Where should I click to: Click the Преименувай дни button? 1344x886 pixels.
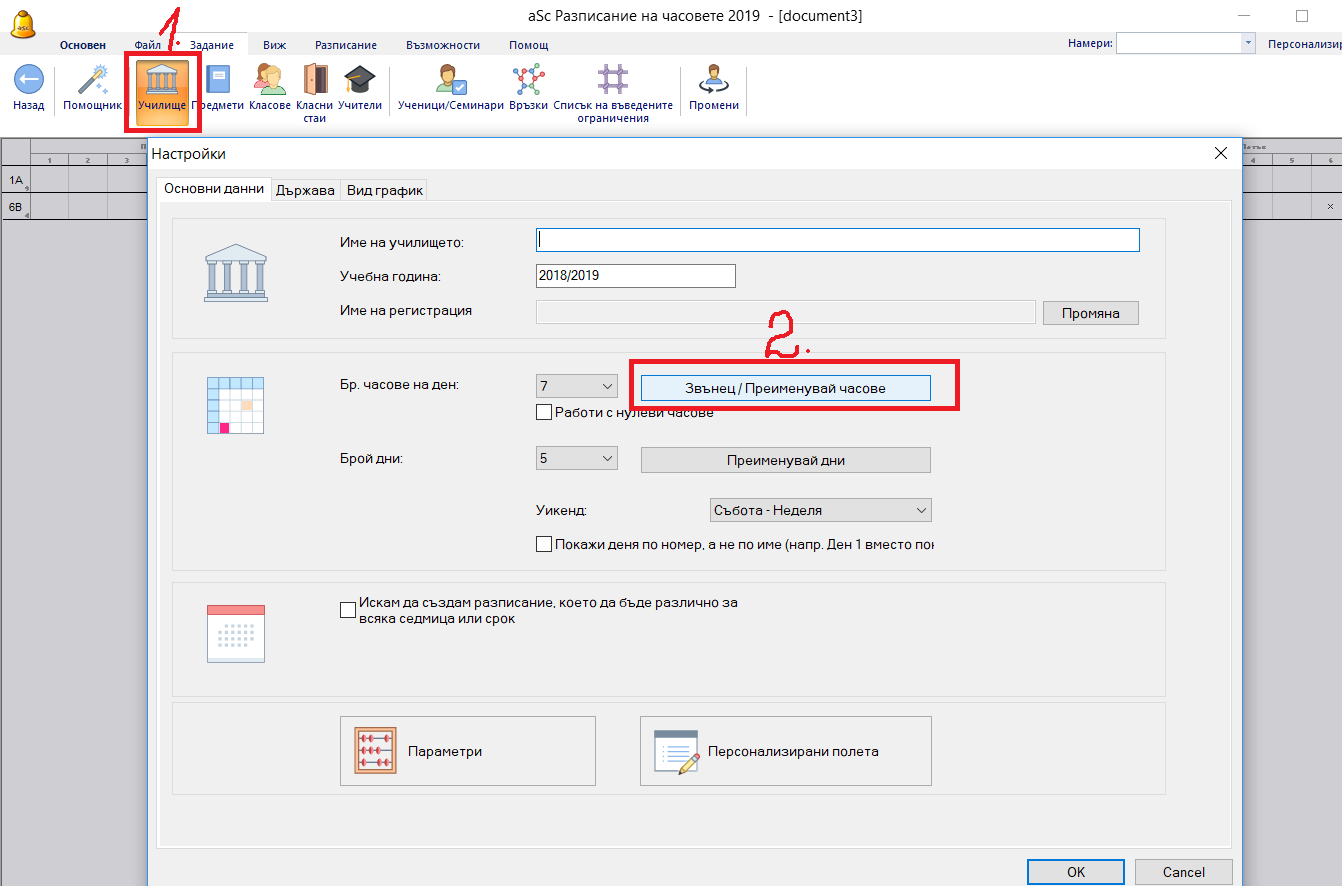pyautogui.click(x=785, y=460)
